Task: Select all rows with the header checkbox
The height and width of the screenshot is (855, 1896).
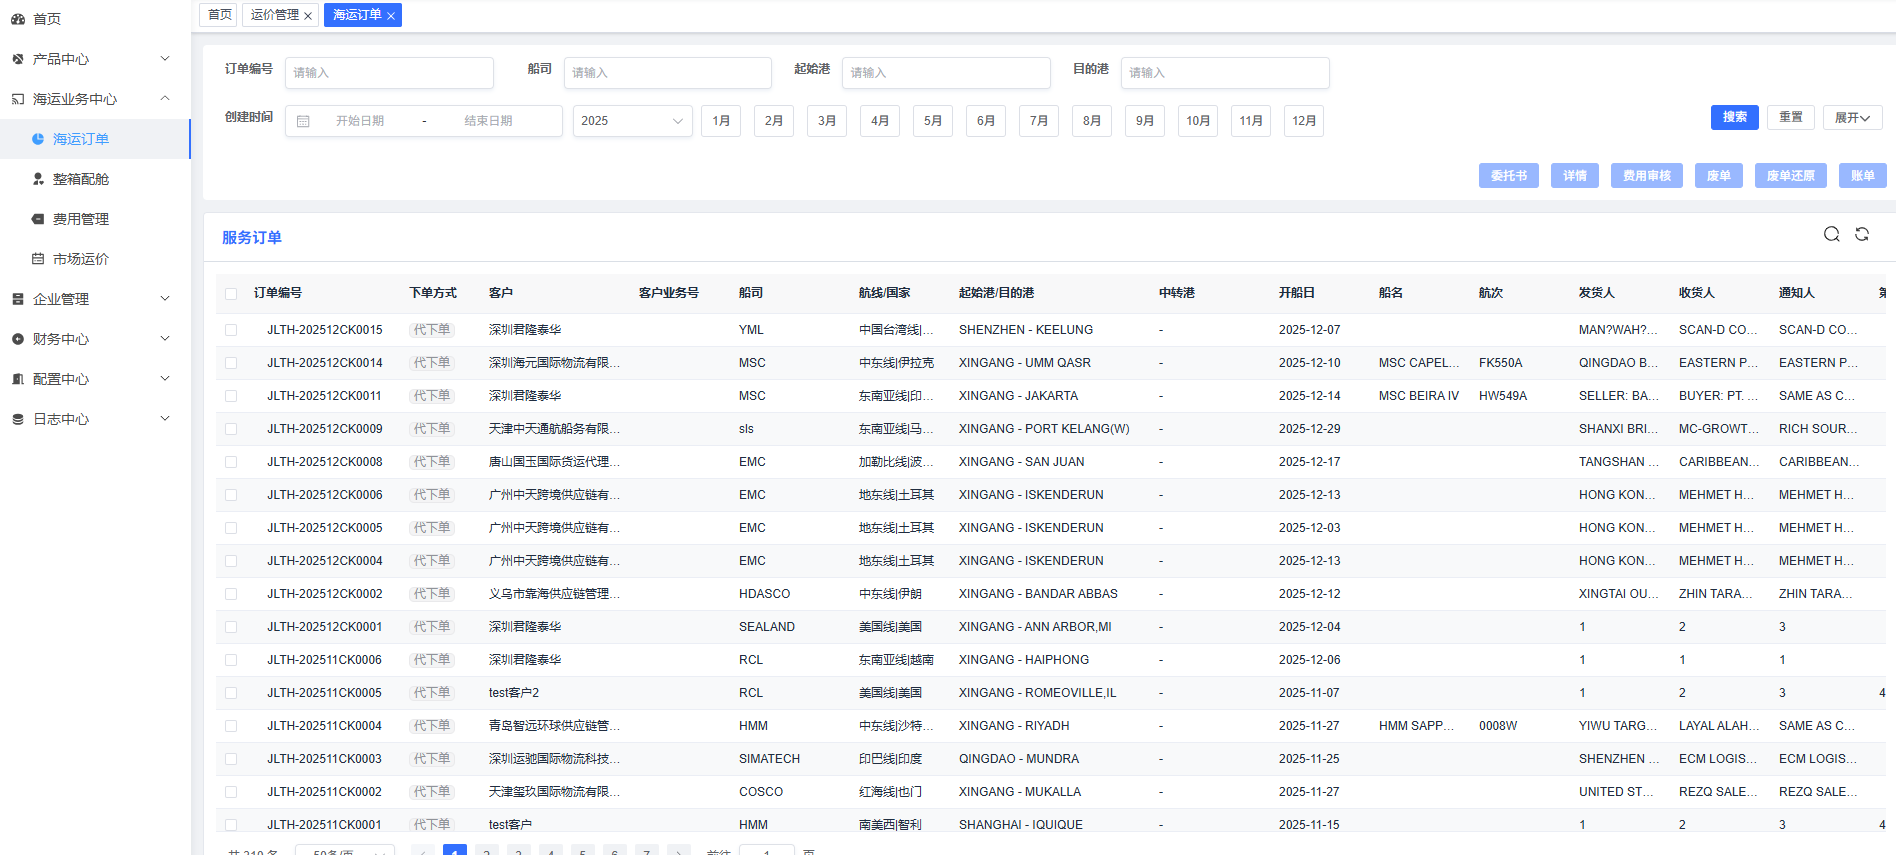Action: (x=231, y=294)
